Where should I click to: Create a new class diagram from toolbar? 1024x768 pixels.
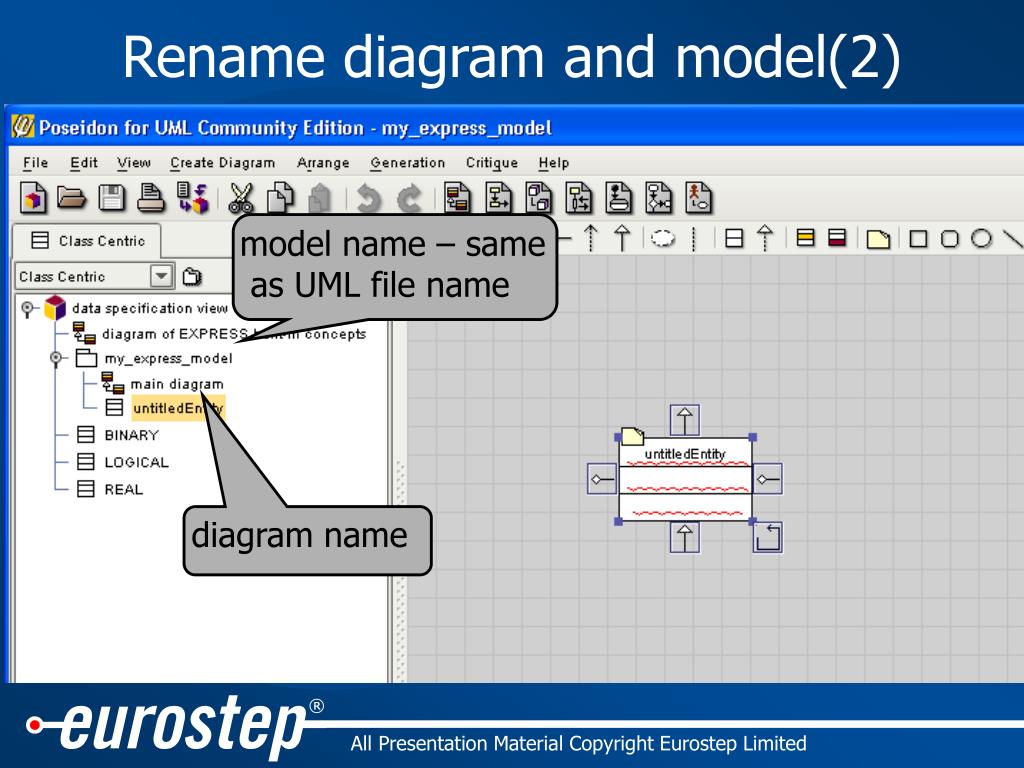457,198
